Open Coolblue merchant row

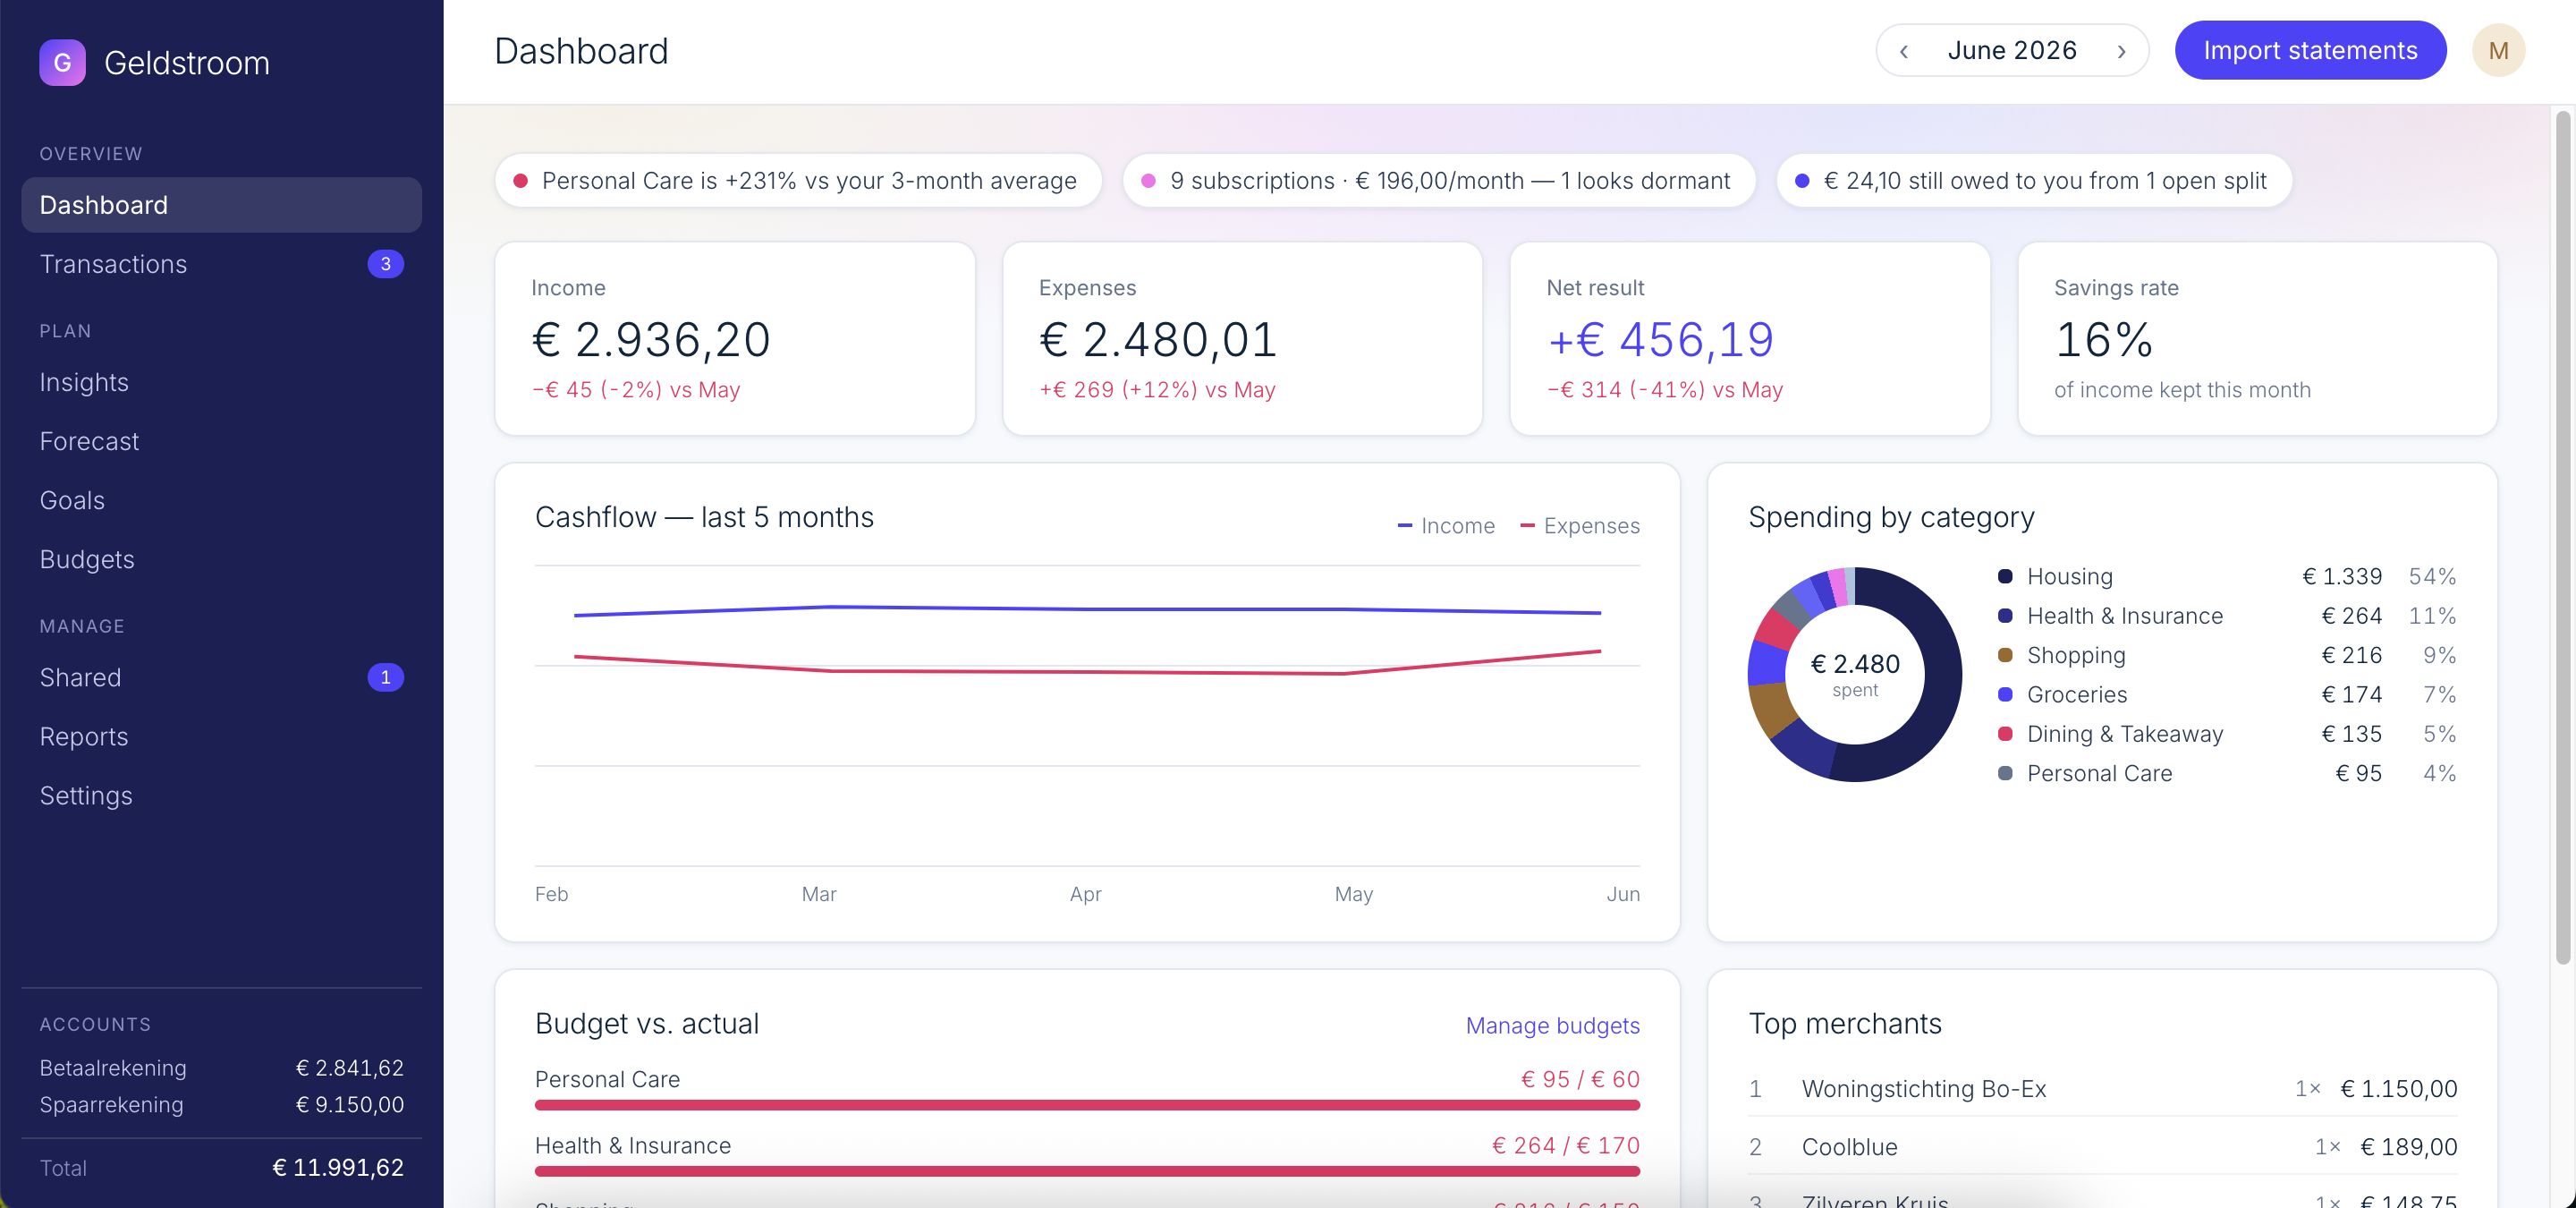[x=2102, y=1146]
